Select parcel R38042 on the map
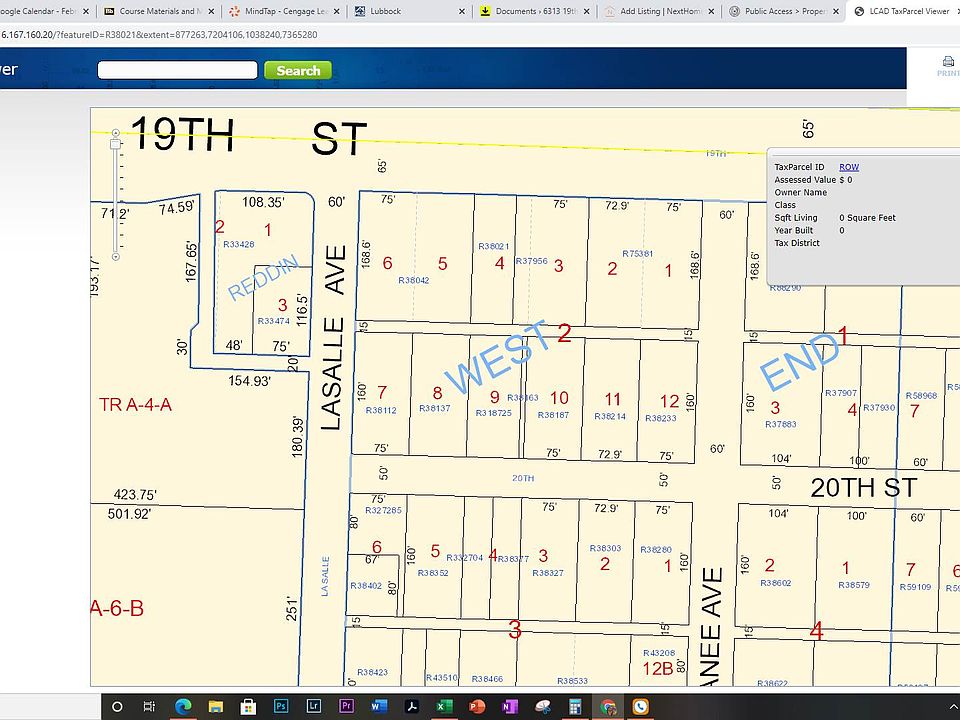The height and width of the screenshot is (720, 960). (x=414, y=280)
